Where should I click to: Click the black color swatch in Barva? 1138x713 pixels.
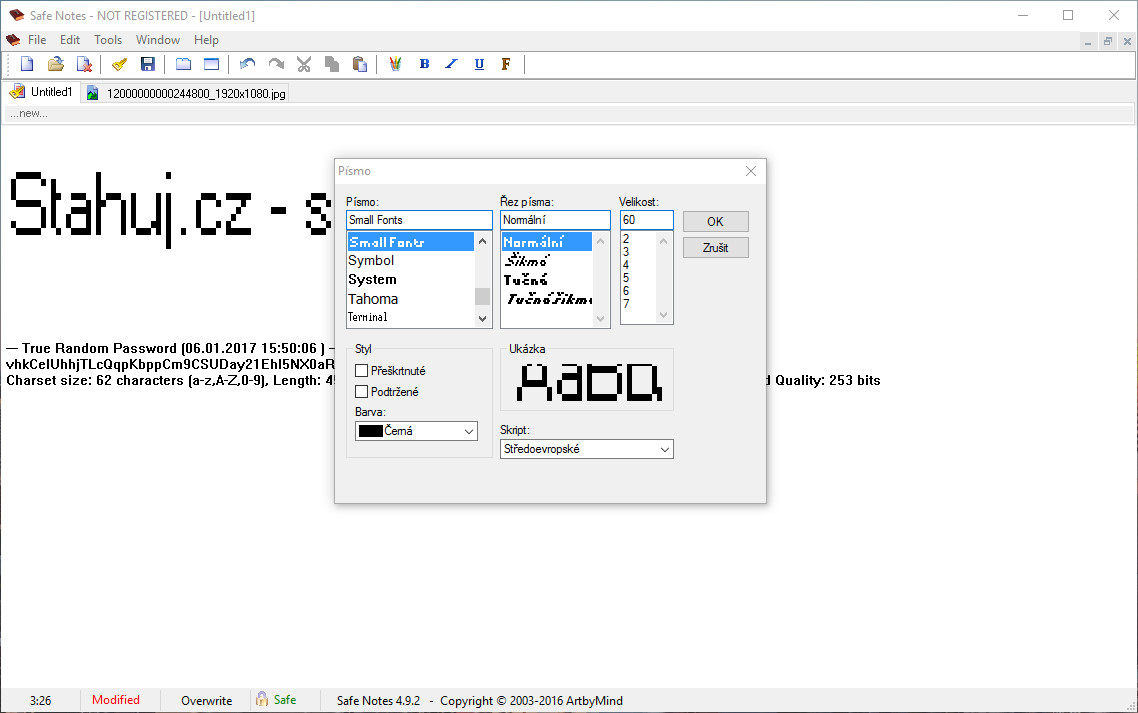click(370, 431)
